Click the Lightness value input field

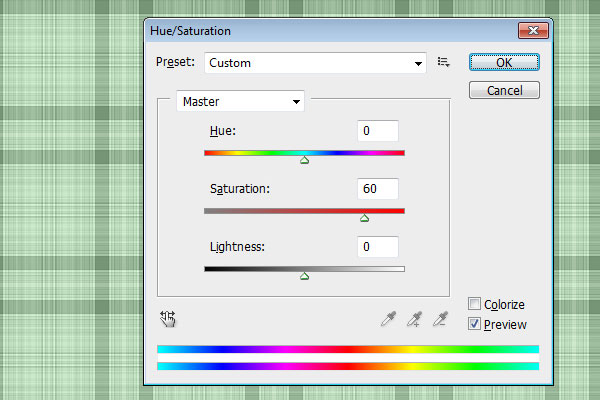pyautogui.click(x=377, y=247)
